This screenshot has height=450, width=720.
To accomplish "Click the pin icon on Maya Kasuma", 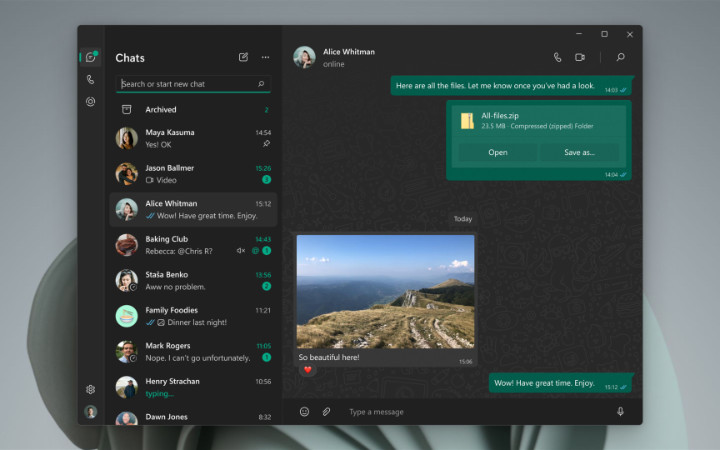I will point(266,144).
